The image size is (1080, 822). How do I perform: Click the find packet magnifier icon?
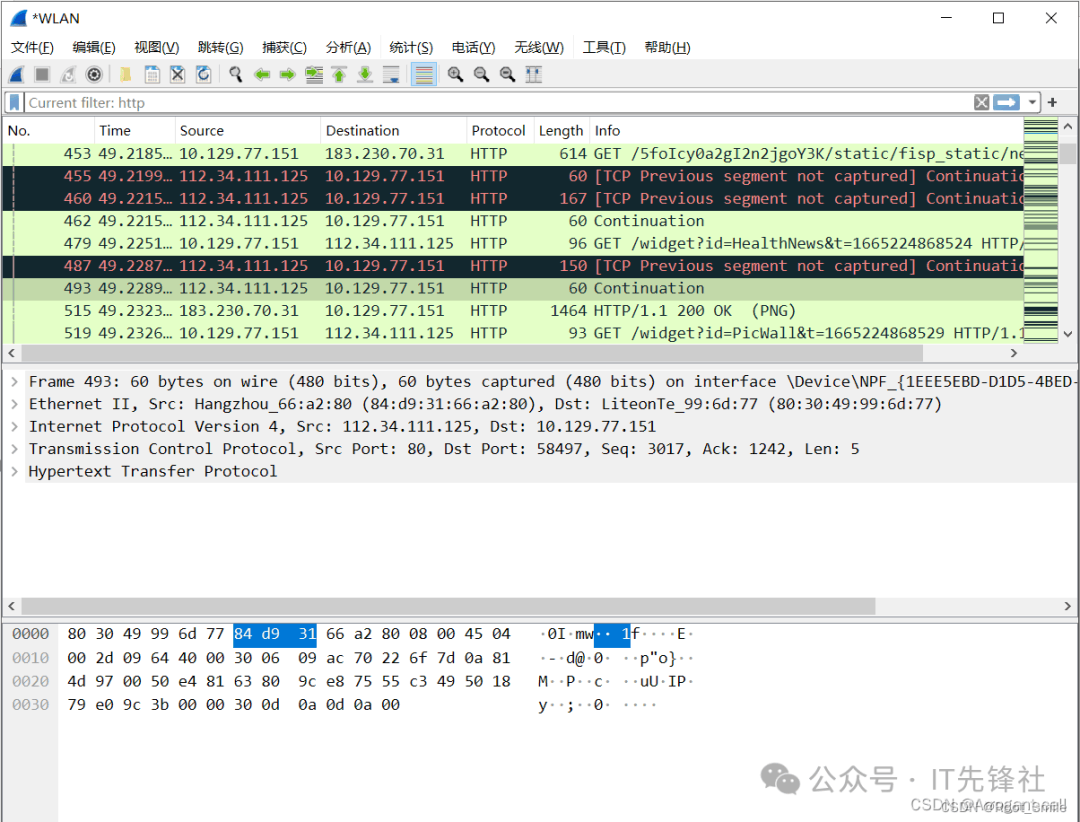point(236,74)
